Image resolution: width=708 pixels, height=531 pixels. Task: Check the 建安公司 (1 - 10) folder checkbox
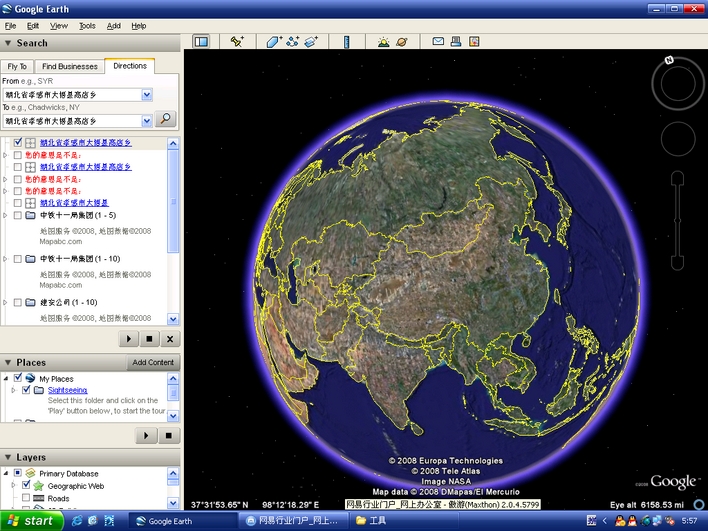pyautogui.click(x=18, y=302)
